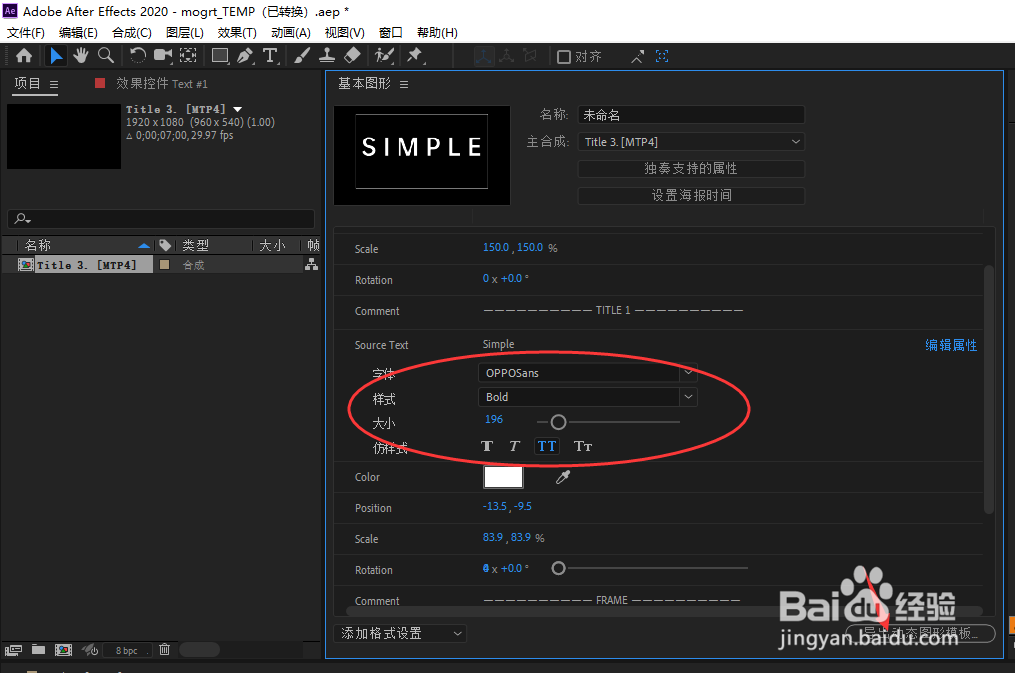This screenshot has height=673, width=1015.
Task: Open the project trash bin icon
Action: click(x=164, y=649)
